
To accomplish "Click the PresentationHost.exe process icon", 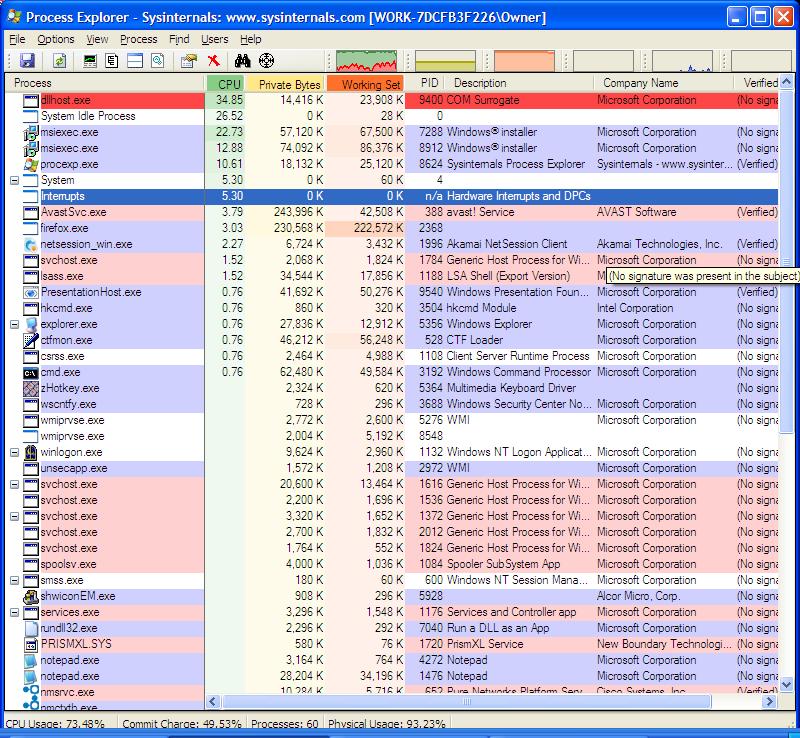I will tap(31, 292).
